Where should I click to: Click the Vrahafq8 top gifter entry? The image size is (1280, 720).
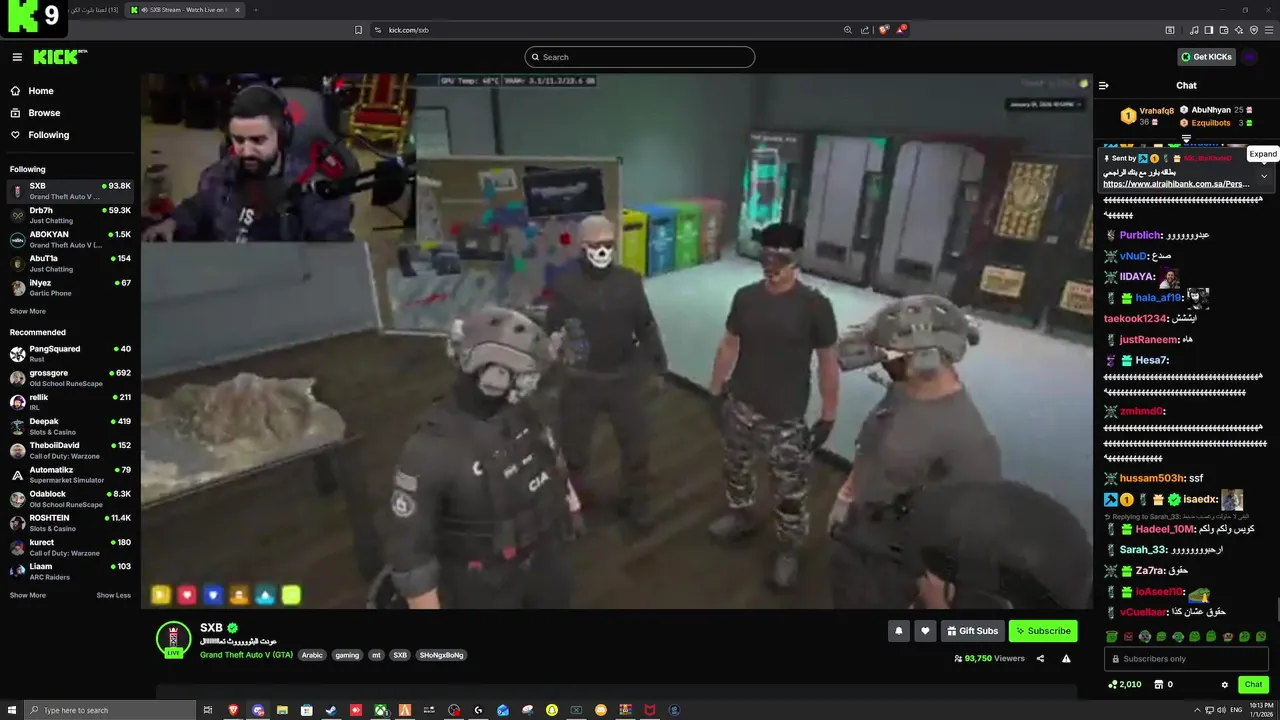tap(1147, 116)
